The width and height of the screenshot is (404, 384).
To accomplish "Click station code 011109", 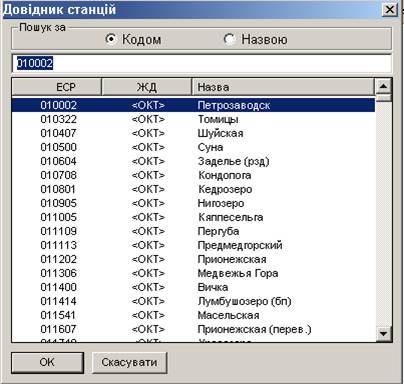I will coord(59,231).
